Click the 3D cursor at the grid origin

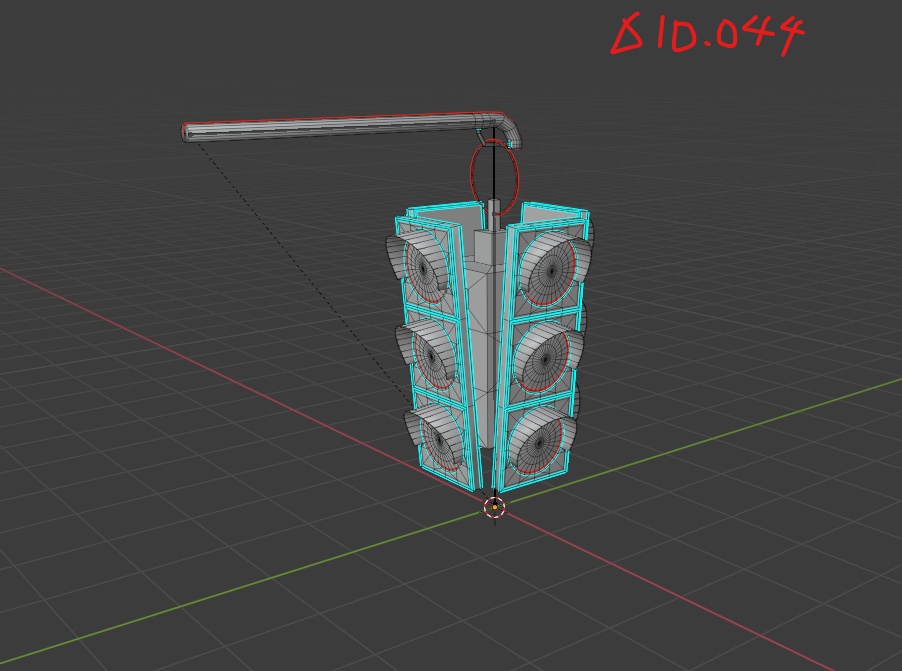(494, 508)
